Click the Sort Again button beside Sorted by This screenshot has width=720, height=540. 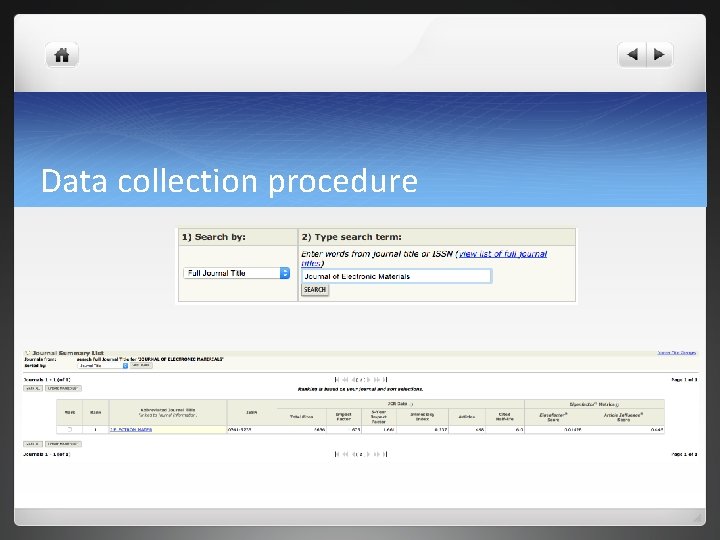coord(141,366)
